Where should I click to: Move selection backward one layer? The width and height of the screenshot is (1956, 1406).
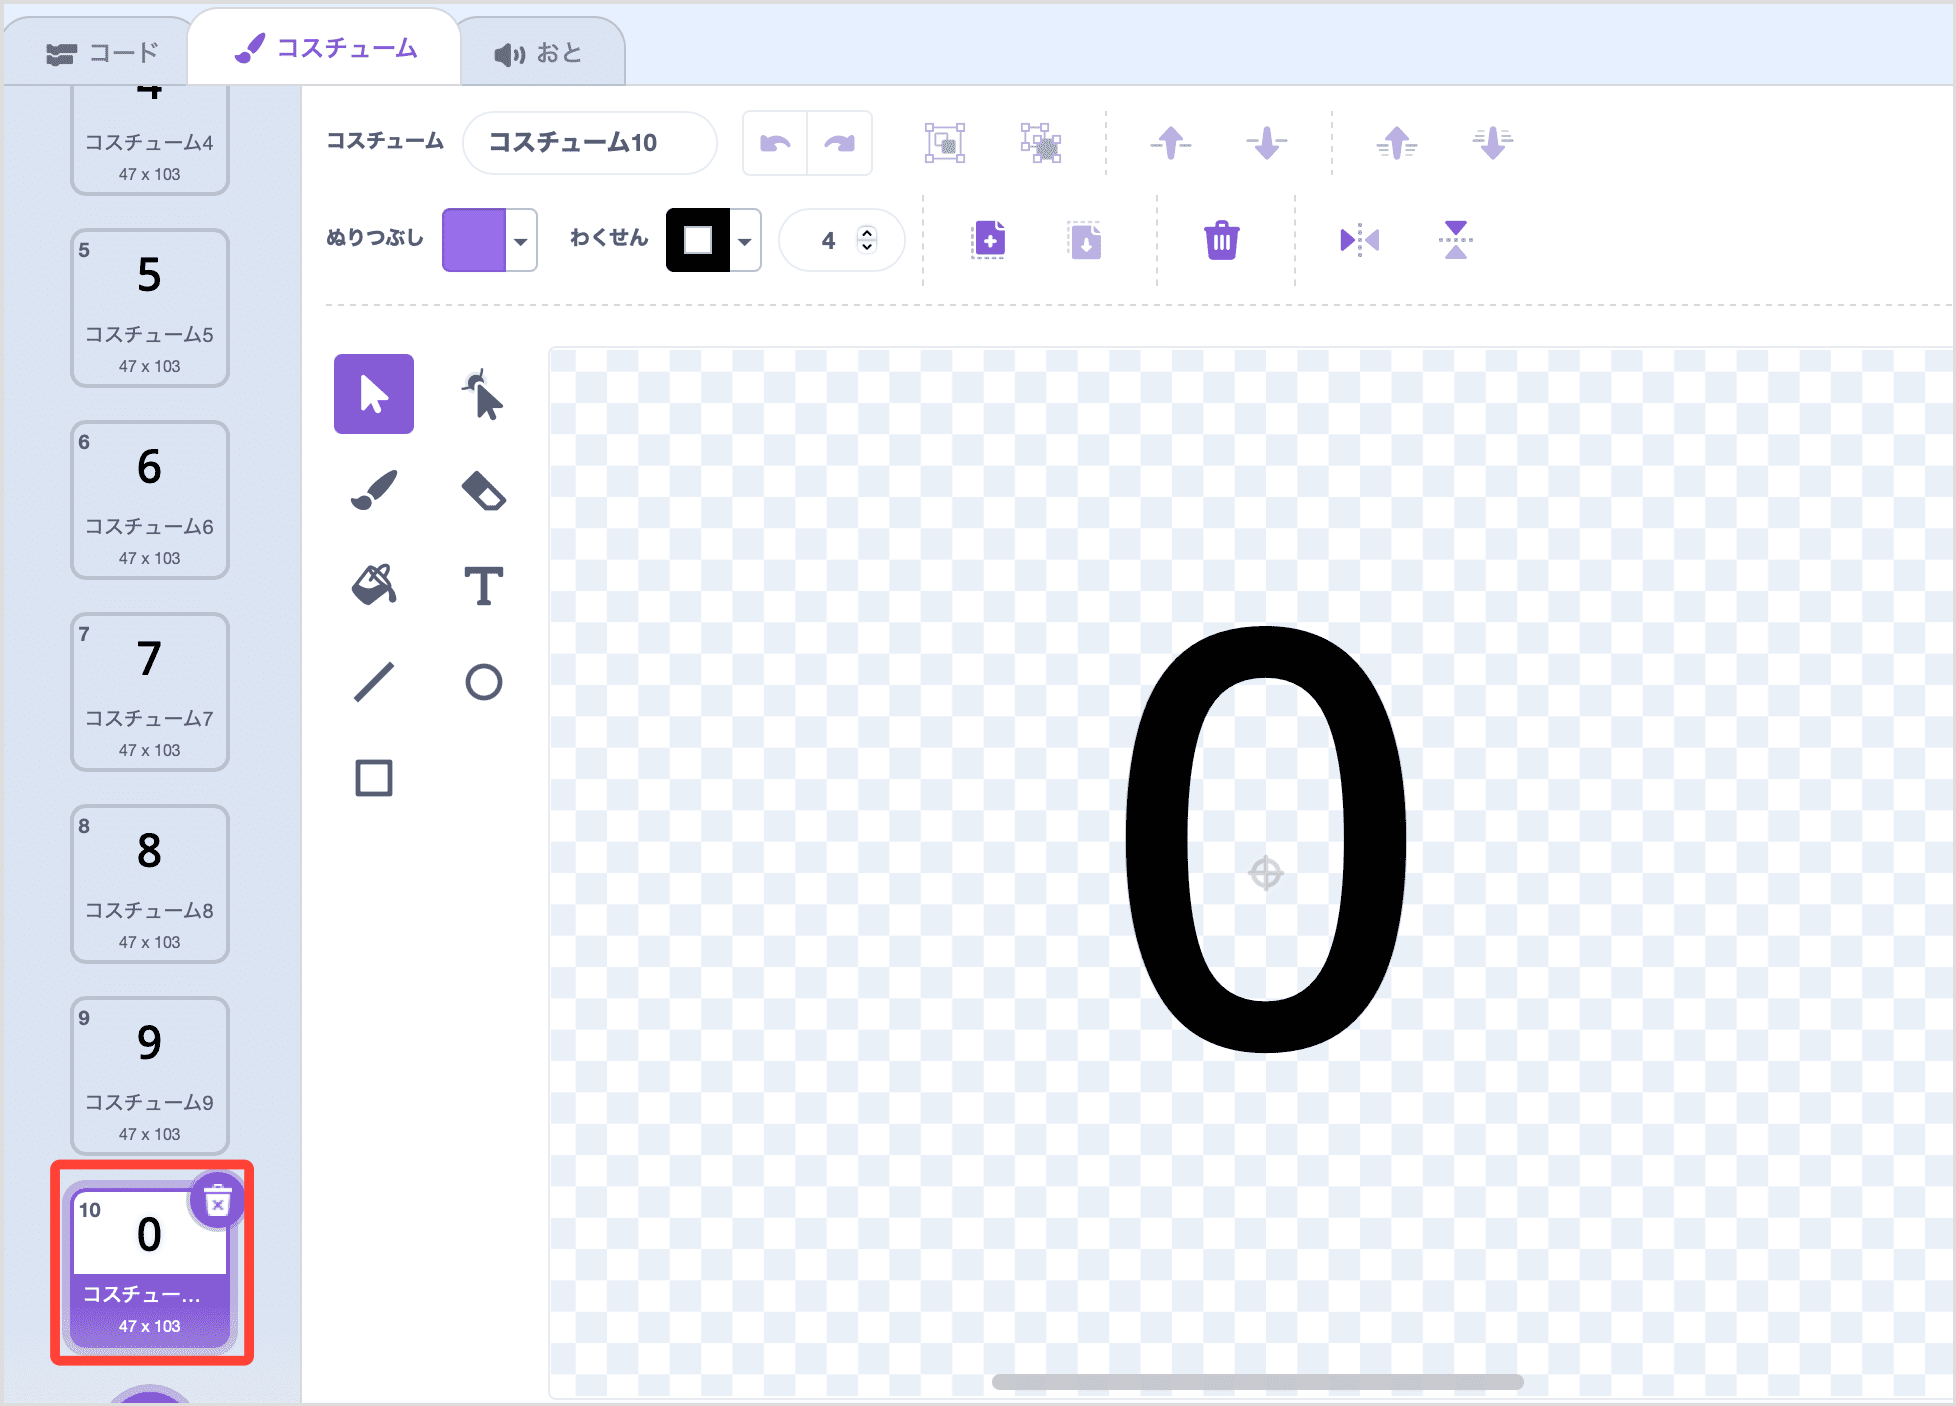(1267, 143)
